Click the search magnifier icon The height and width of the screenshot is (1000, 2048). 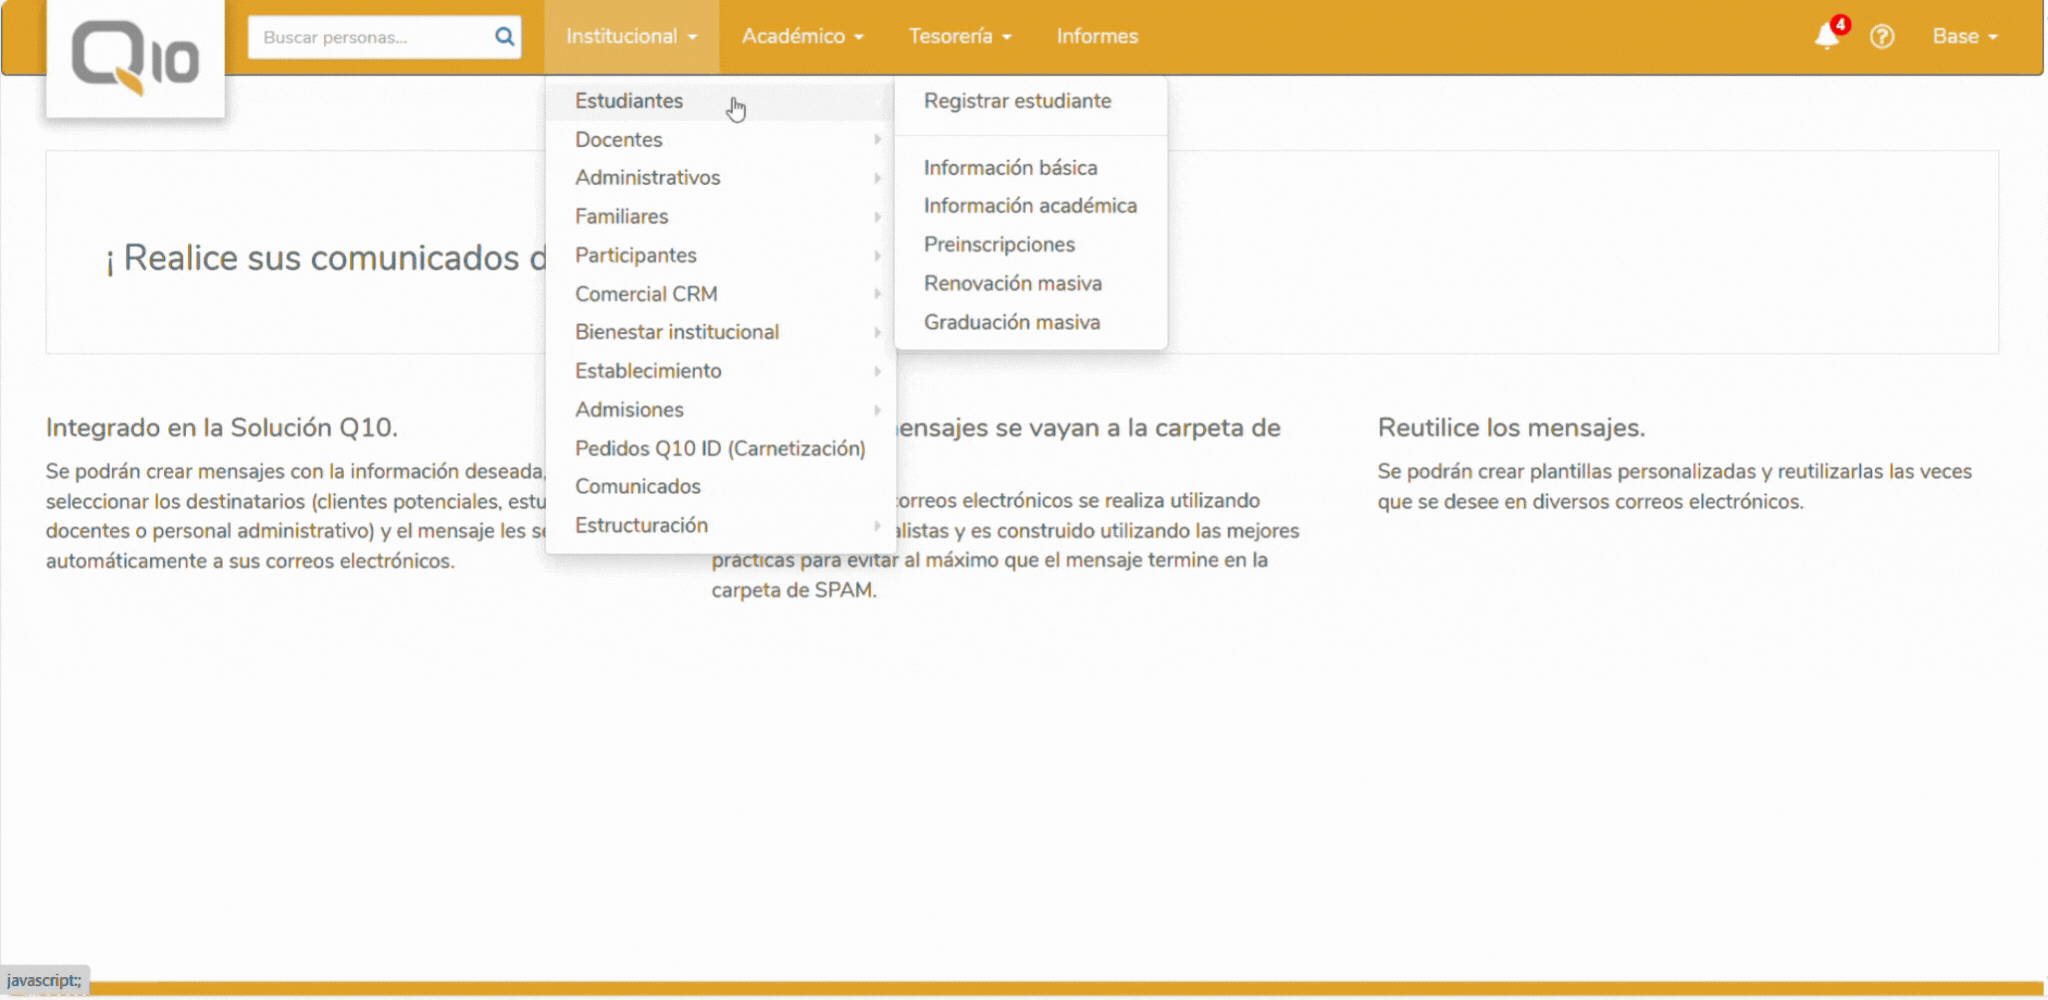[x=504, y=37]
